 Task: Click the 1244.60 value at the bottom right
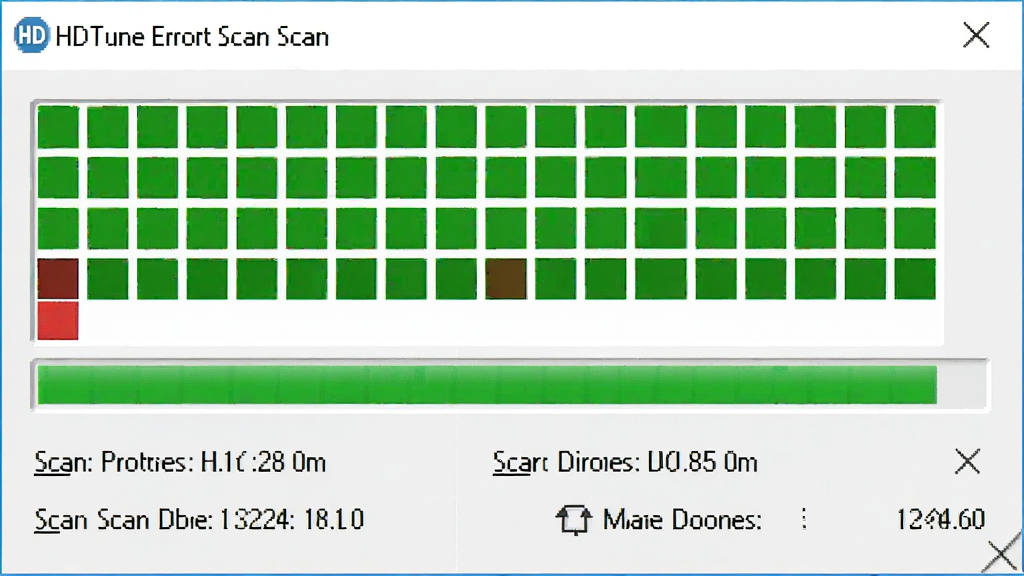point(940,520)
